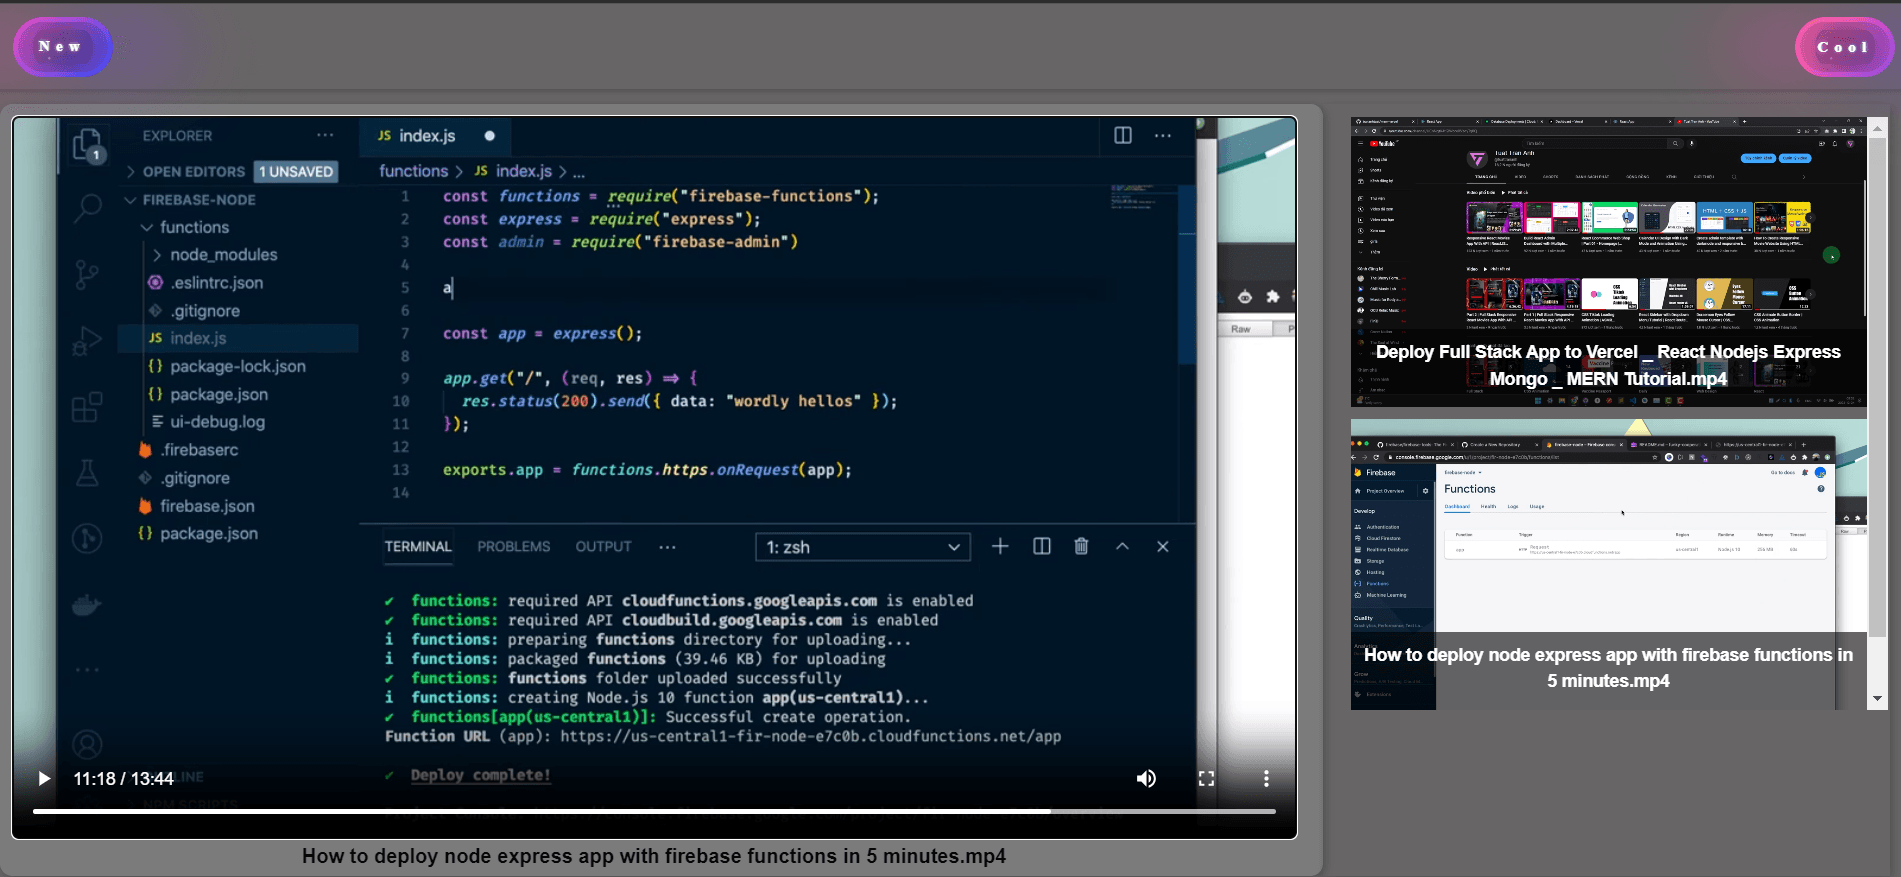1901x877 pixels.
Task: Click the New button
Action: (x=61, y=47)
